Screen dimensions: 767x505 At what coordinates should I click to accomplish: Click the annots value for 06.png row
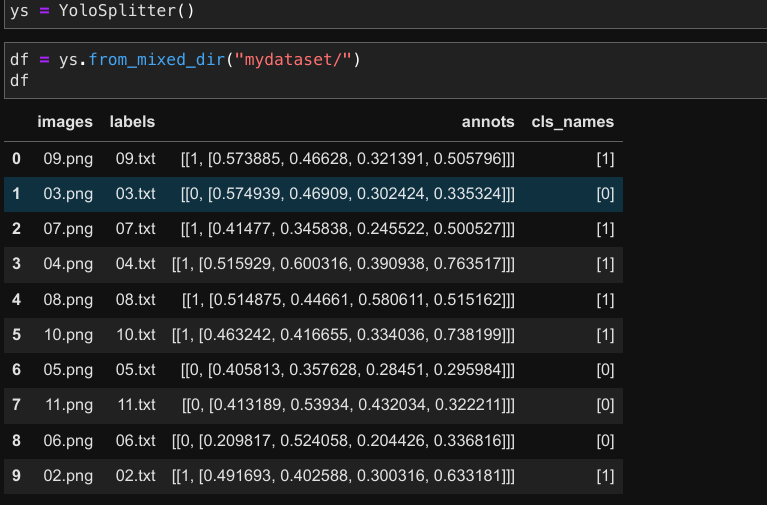tap(344, 440)
